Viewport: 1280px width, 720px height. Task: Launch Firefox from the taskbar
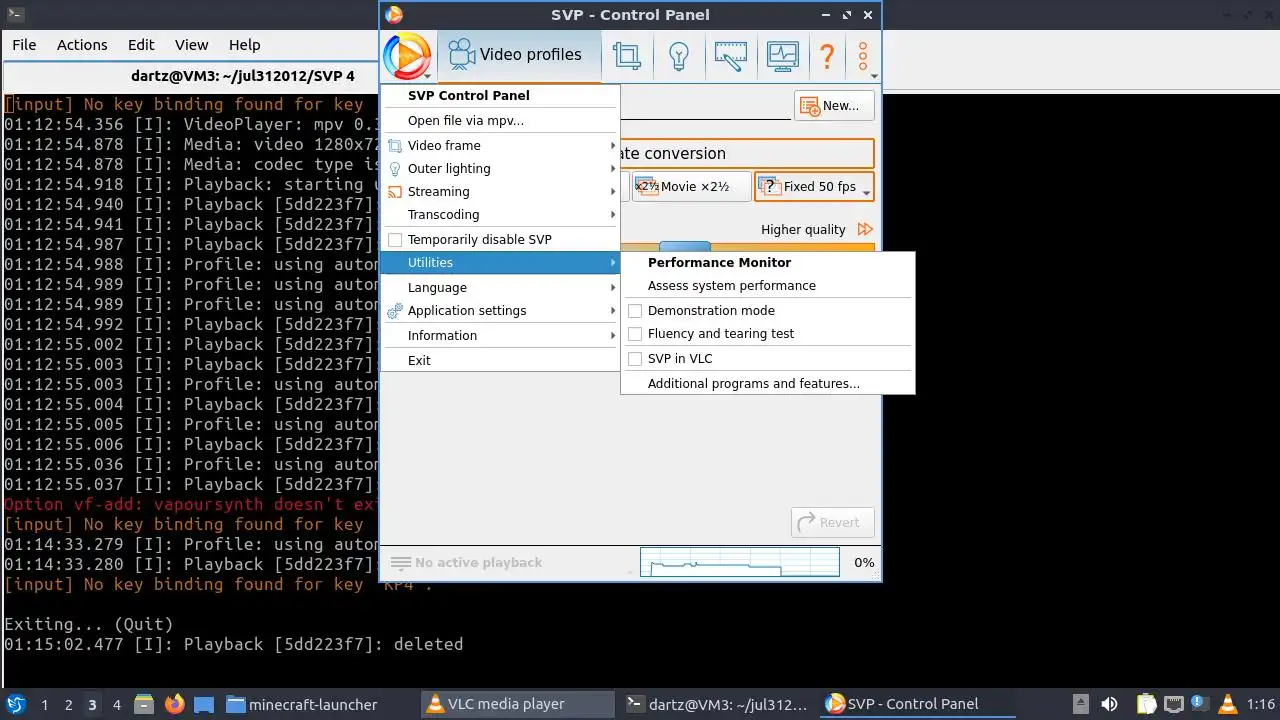[174, 704]
